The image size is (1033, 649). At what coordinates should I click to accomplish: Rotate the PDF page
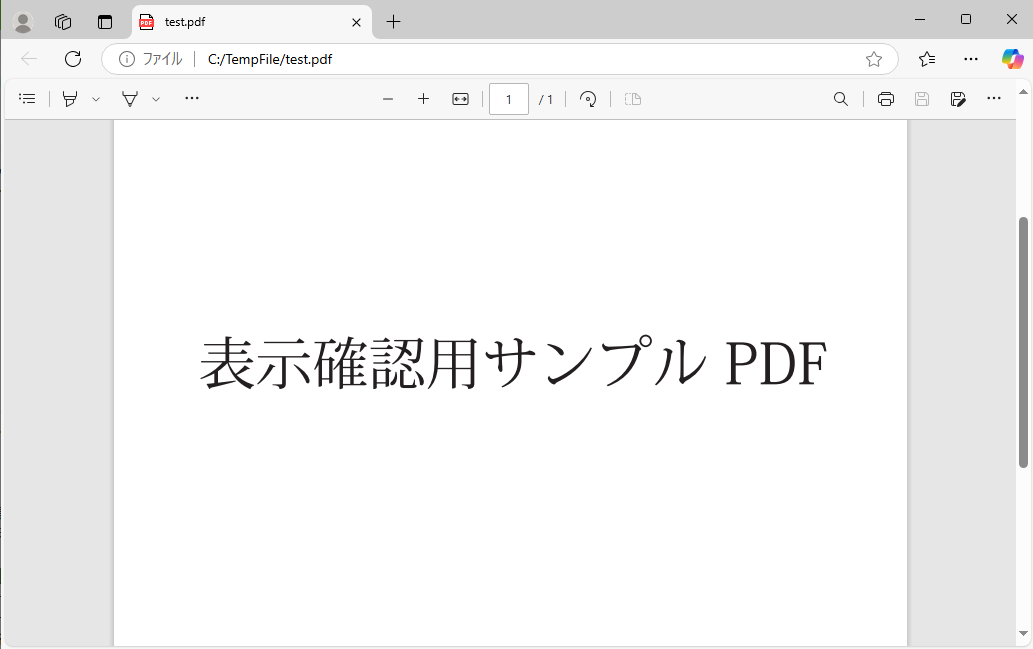point(588,99)
